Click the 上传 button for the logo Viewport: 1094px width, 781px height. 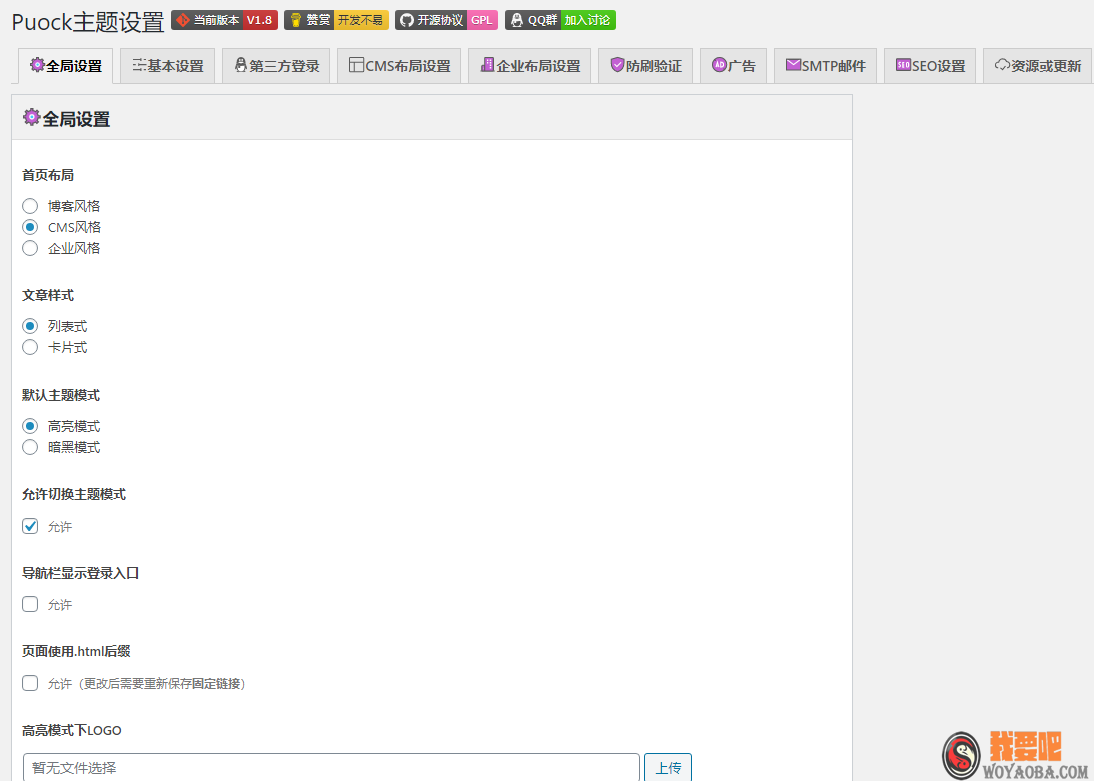pos(667,767)
